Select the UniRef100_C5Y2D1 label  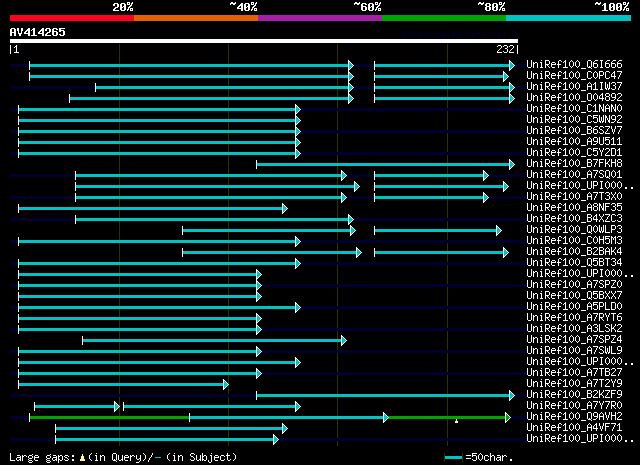coord(574,153)
